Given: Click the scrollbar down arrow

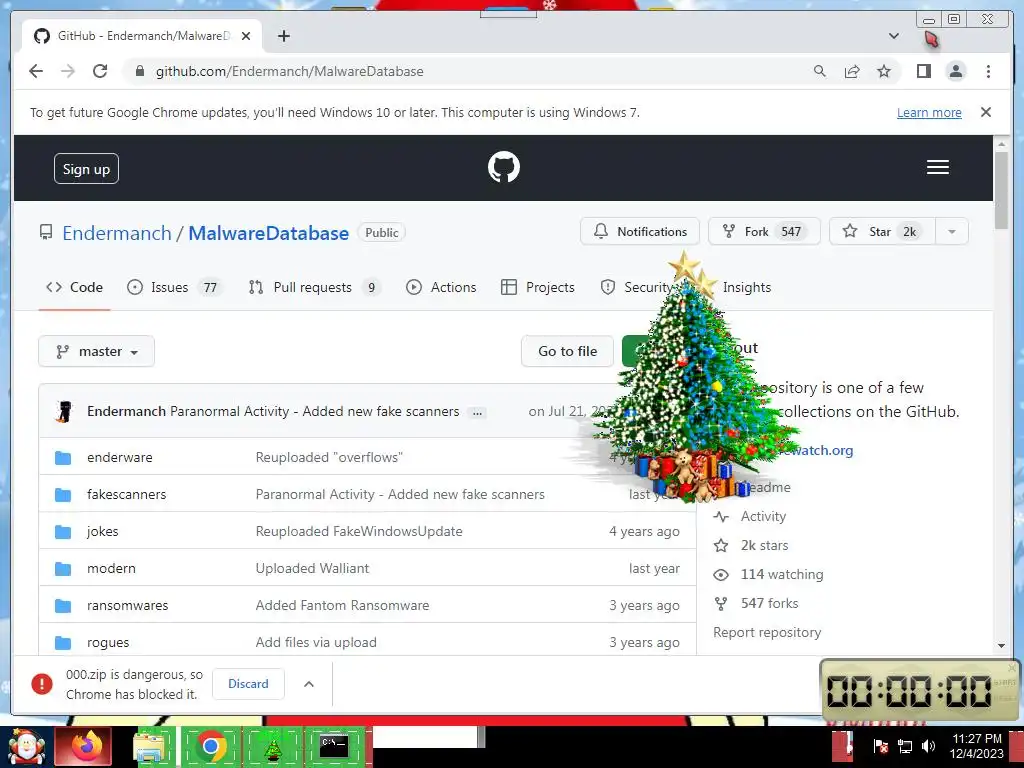Looking at the screenshot, I should tap(1001, 646).
